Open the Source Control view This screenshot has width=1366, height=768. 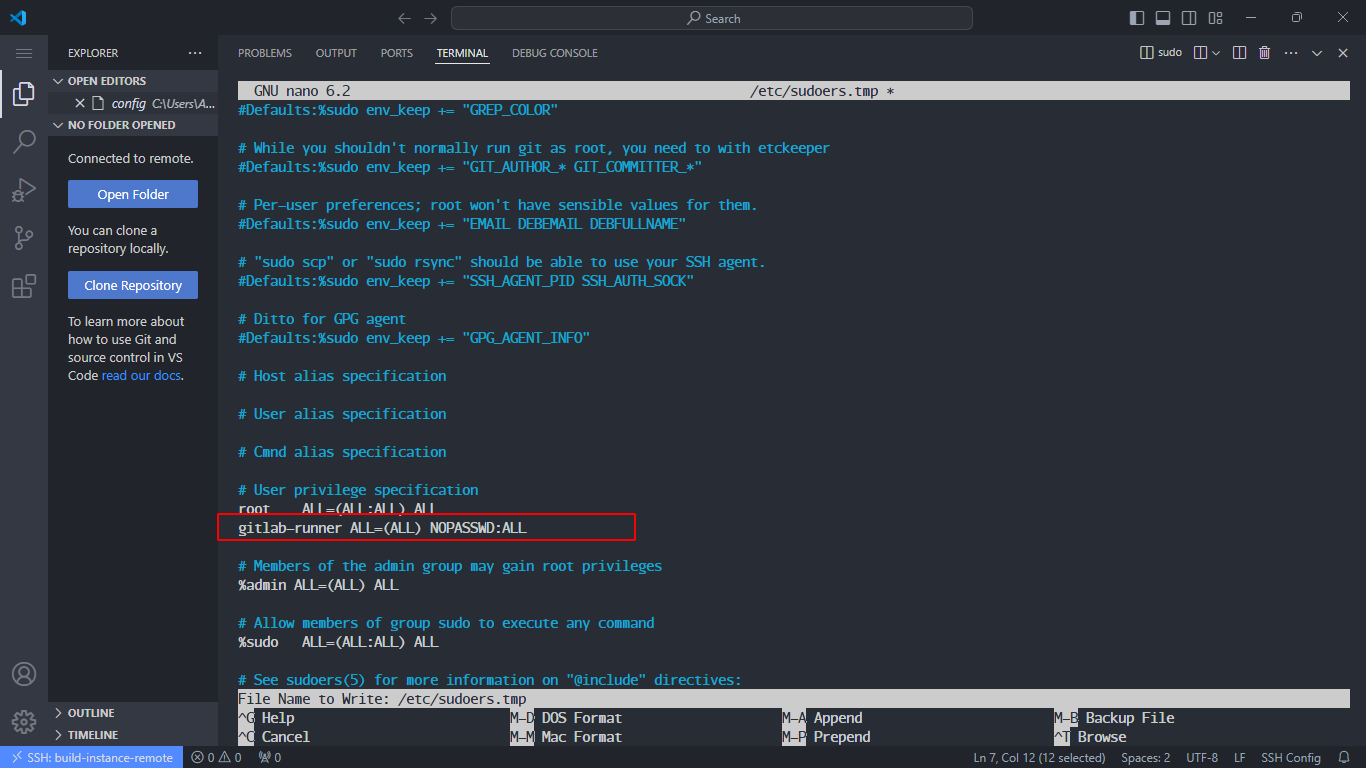click(x=24, y=238)
